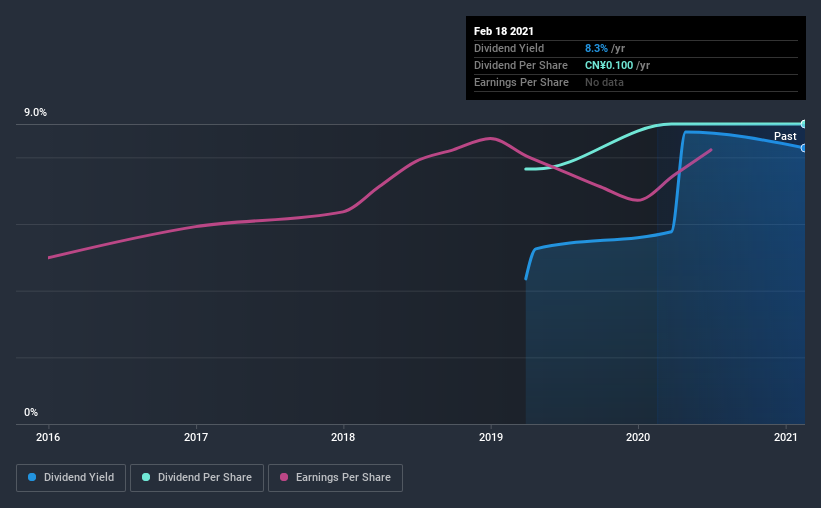Click the blue endpoint marker on Dividend Yield line
Viewport: 821px width, 508px height.
click(x=803, y=148)
